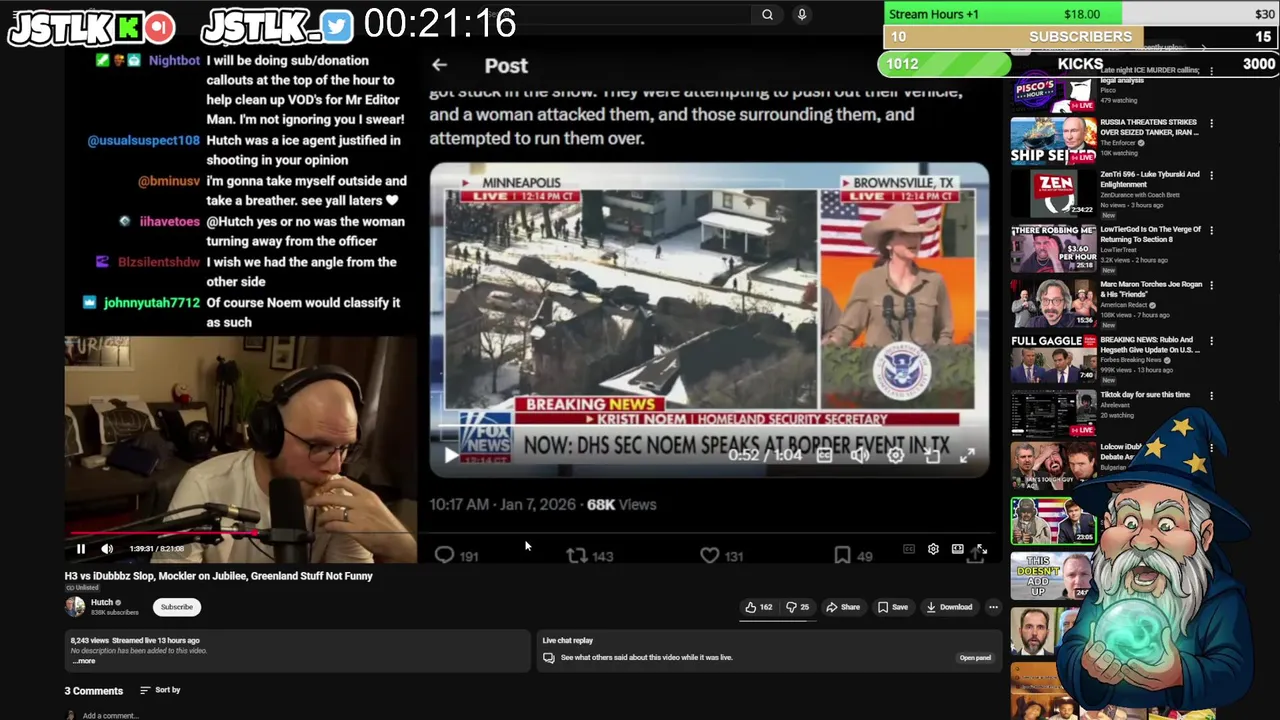Open picture-in-picture on tweet video
This screenshot has height=720, width=1280.
click(x=932, y=455)
